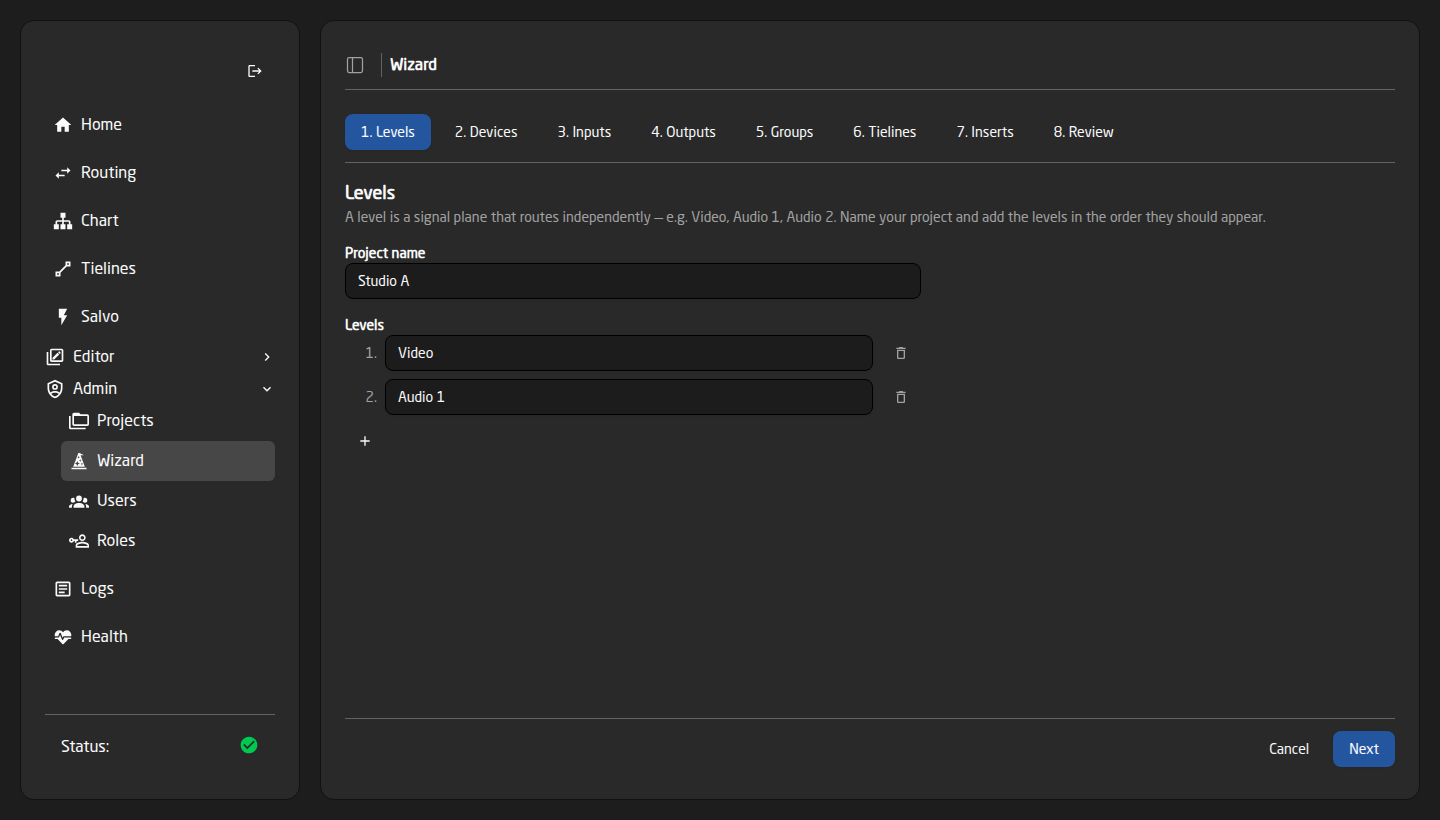Focus the Project name field
The width and height of the screenshot is (1440, 820).
coord(633,281)
